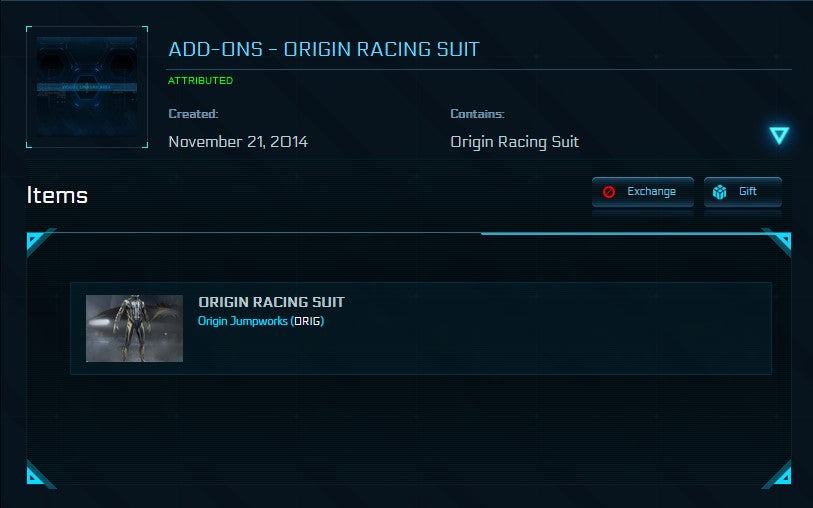
Task: Click the bottom-left corner bracket of Items panel
Action: [x=38, y=474]
